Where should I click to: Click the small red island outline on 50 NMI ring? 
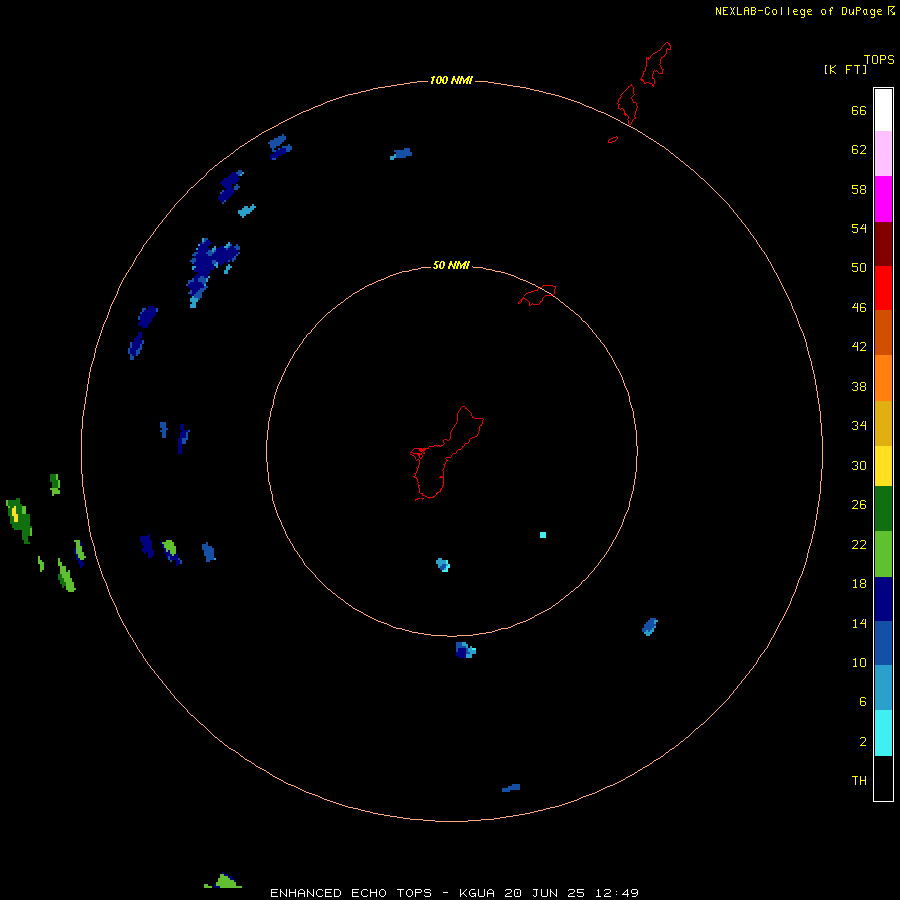pyautogui.click(x=537, y=295)
